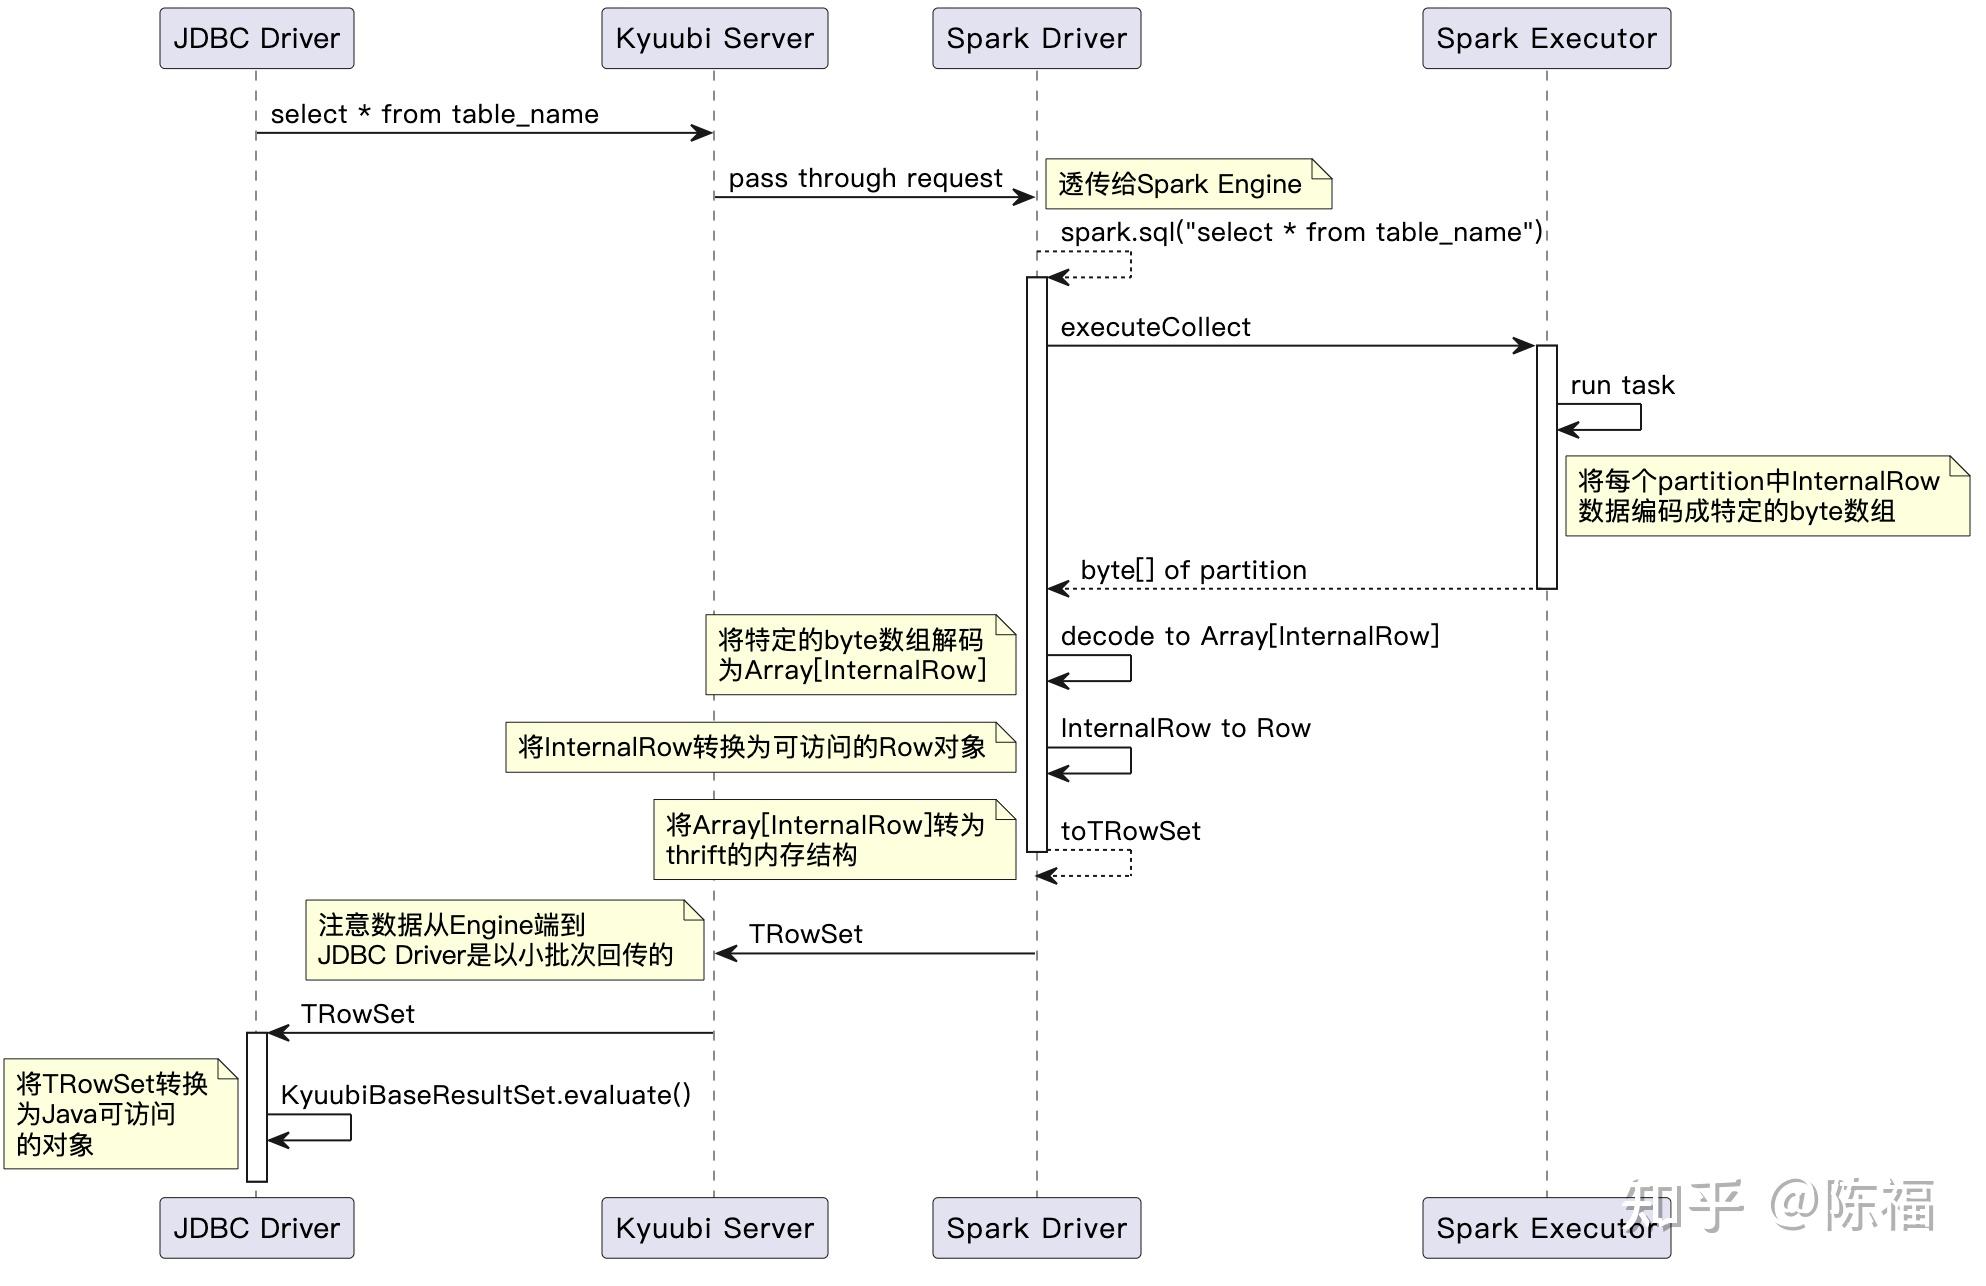The image size is (1986, 1286).
Task: Click the Spark Executor header box
Action: point(1547,38)
